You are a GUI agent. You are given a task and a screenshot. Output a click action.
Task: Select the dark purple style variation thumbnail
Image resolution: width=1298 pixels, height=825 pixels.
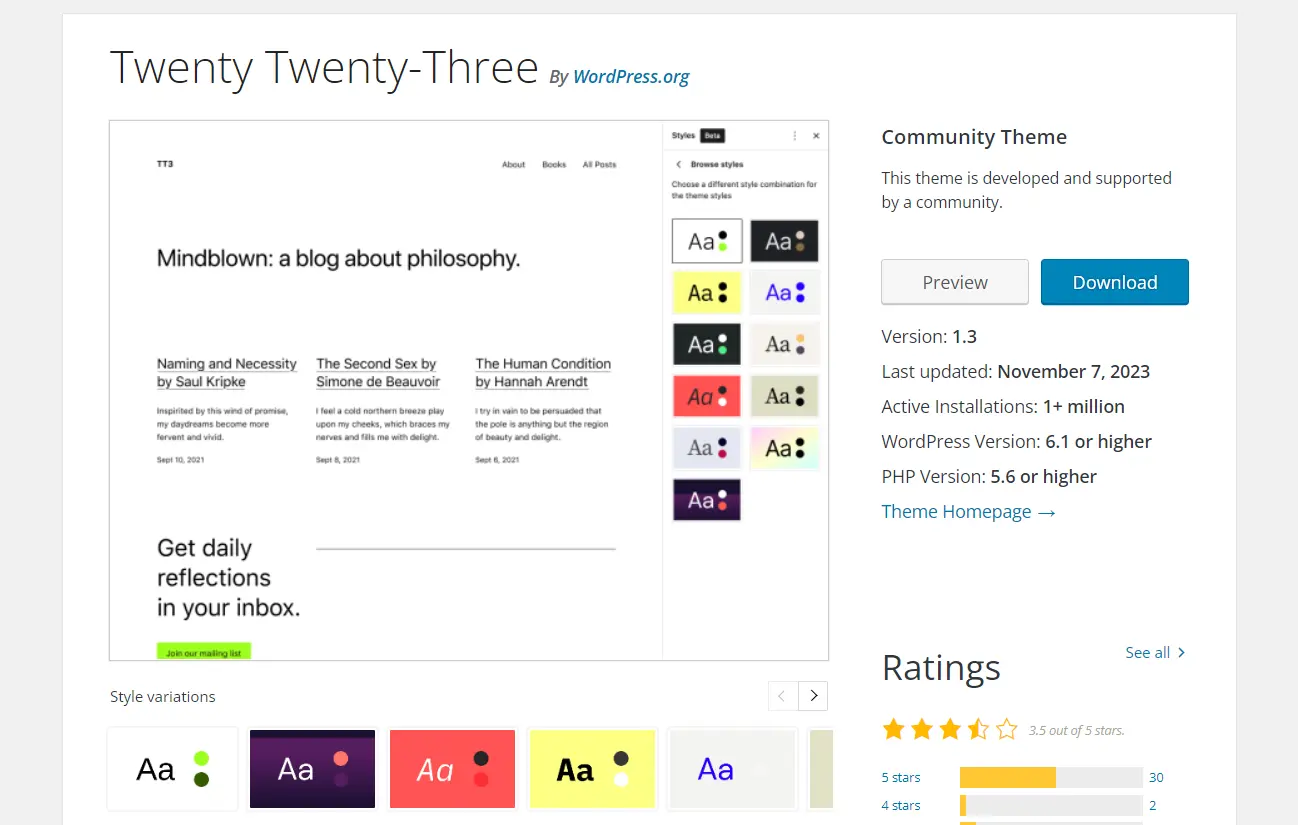point(312,768)
